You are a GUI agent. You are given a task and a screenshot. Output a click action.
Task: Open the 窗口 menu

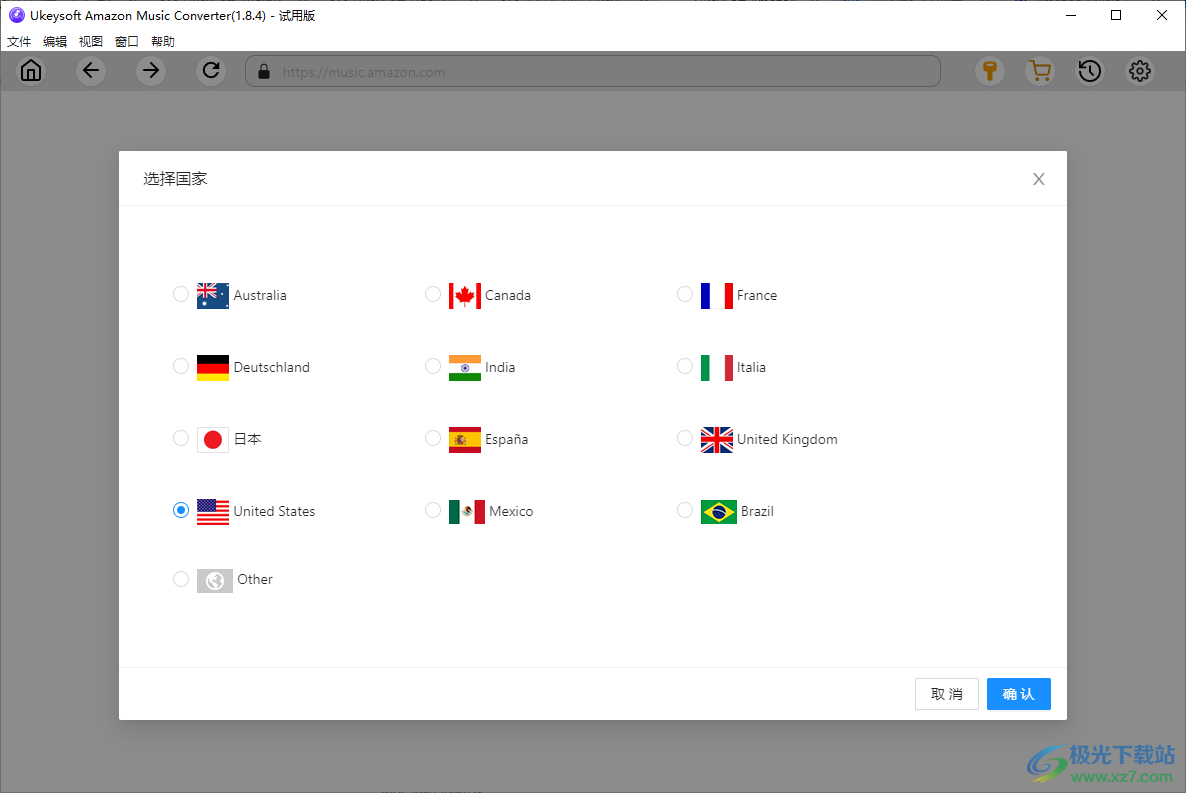click(x=127, y=42)
